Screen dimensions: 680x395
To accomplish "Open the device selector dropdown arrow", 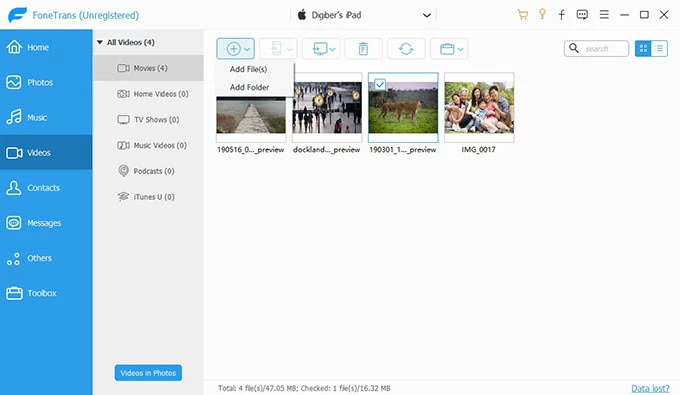I will [x=427, y=15].
